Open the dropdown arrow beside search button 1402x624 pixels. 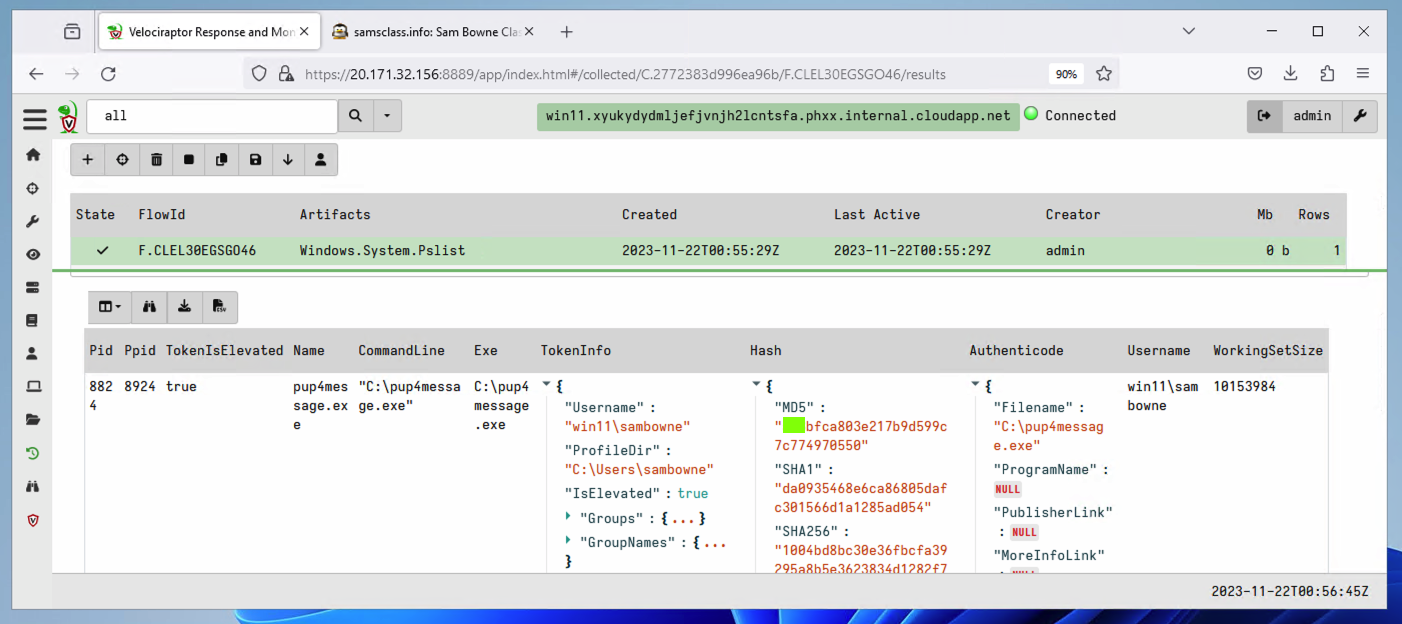387,116
